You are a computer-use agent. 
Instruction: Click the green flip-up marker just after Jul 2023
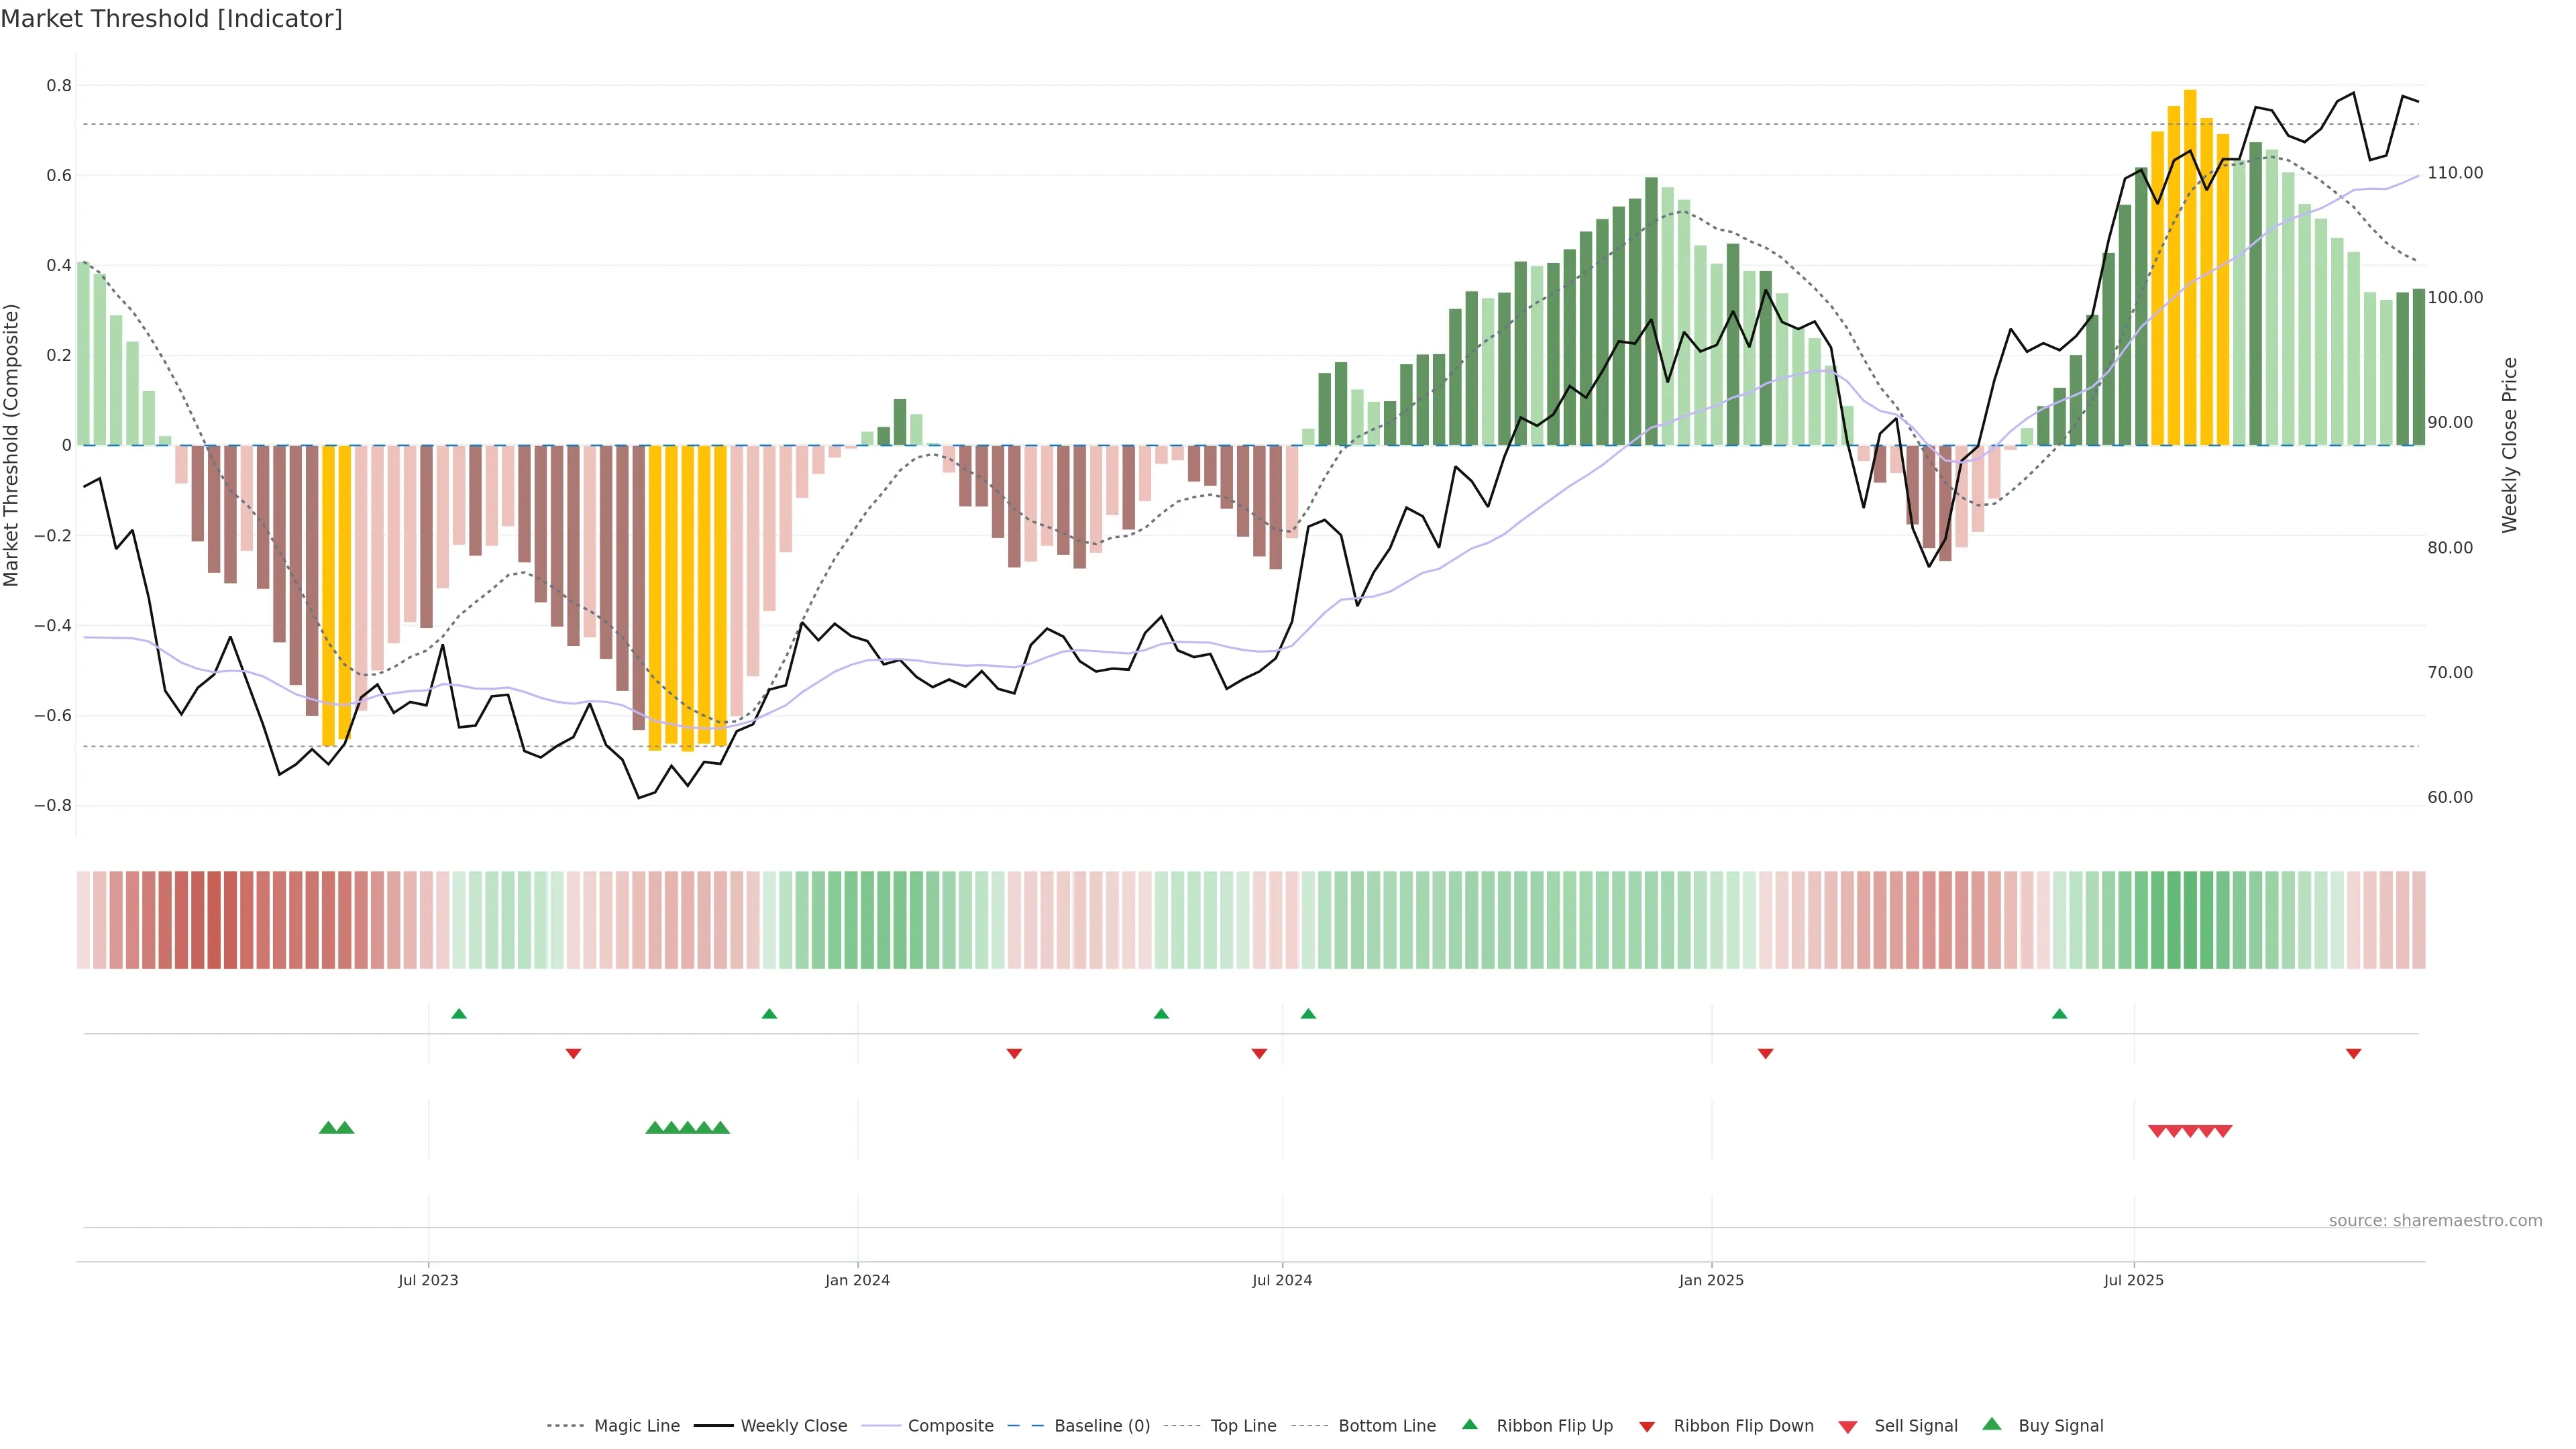pyautogui.click(x=459, y=1014)
